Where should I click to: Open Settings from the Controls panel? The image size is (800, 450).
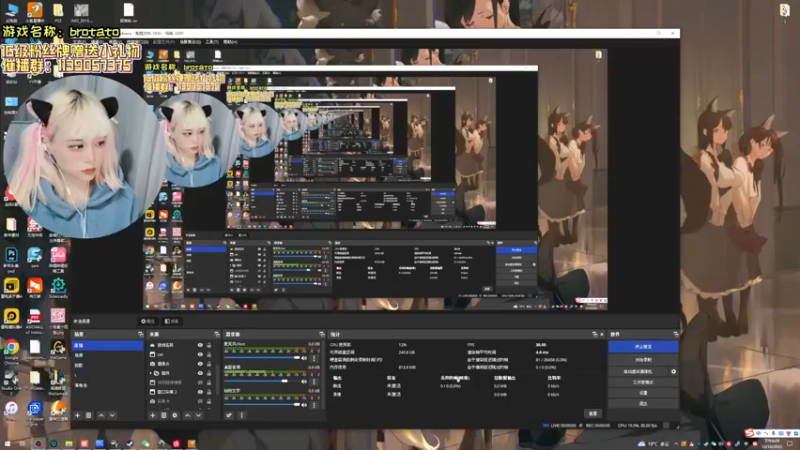pos(643,393)
